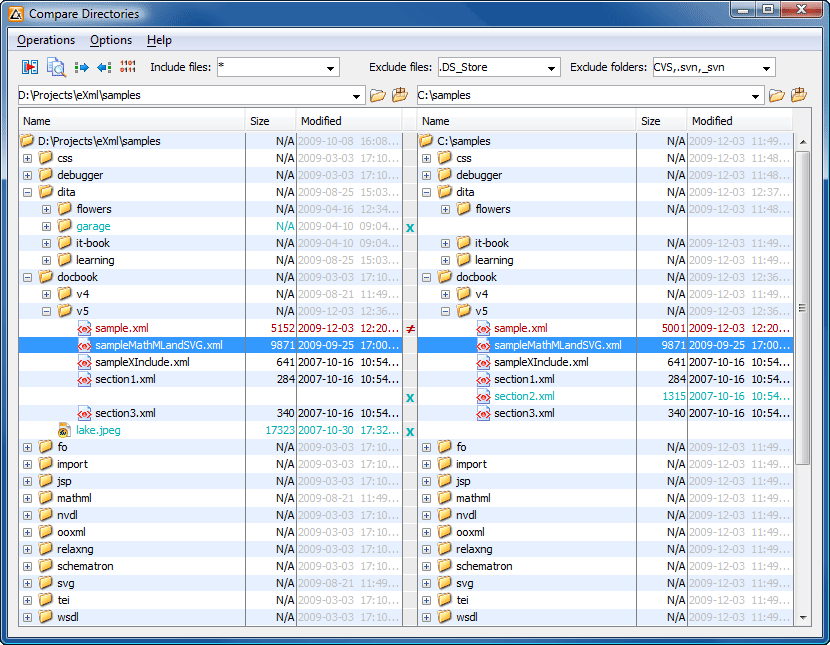
Task: Click the left directory path input field
Action: 183,95
